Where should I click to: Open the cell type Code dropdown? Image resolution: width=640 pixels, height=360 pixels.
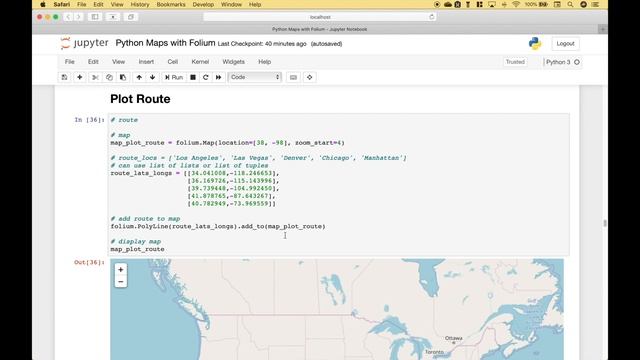point(255,77)
